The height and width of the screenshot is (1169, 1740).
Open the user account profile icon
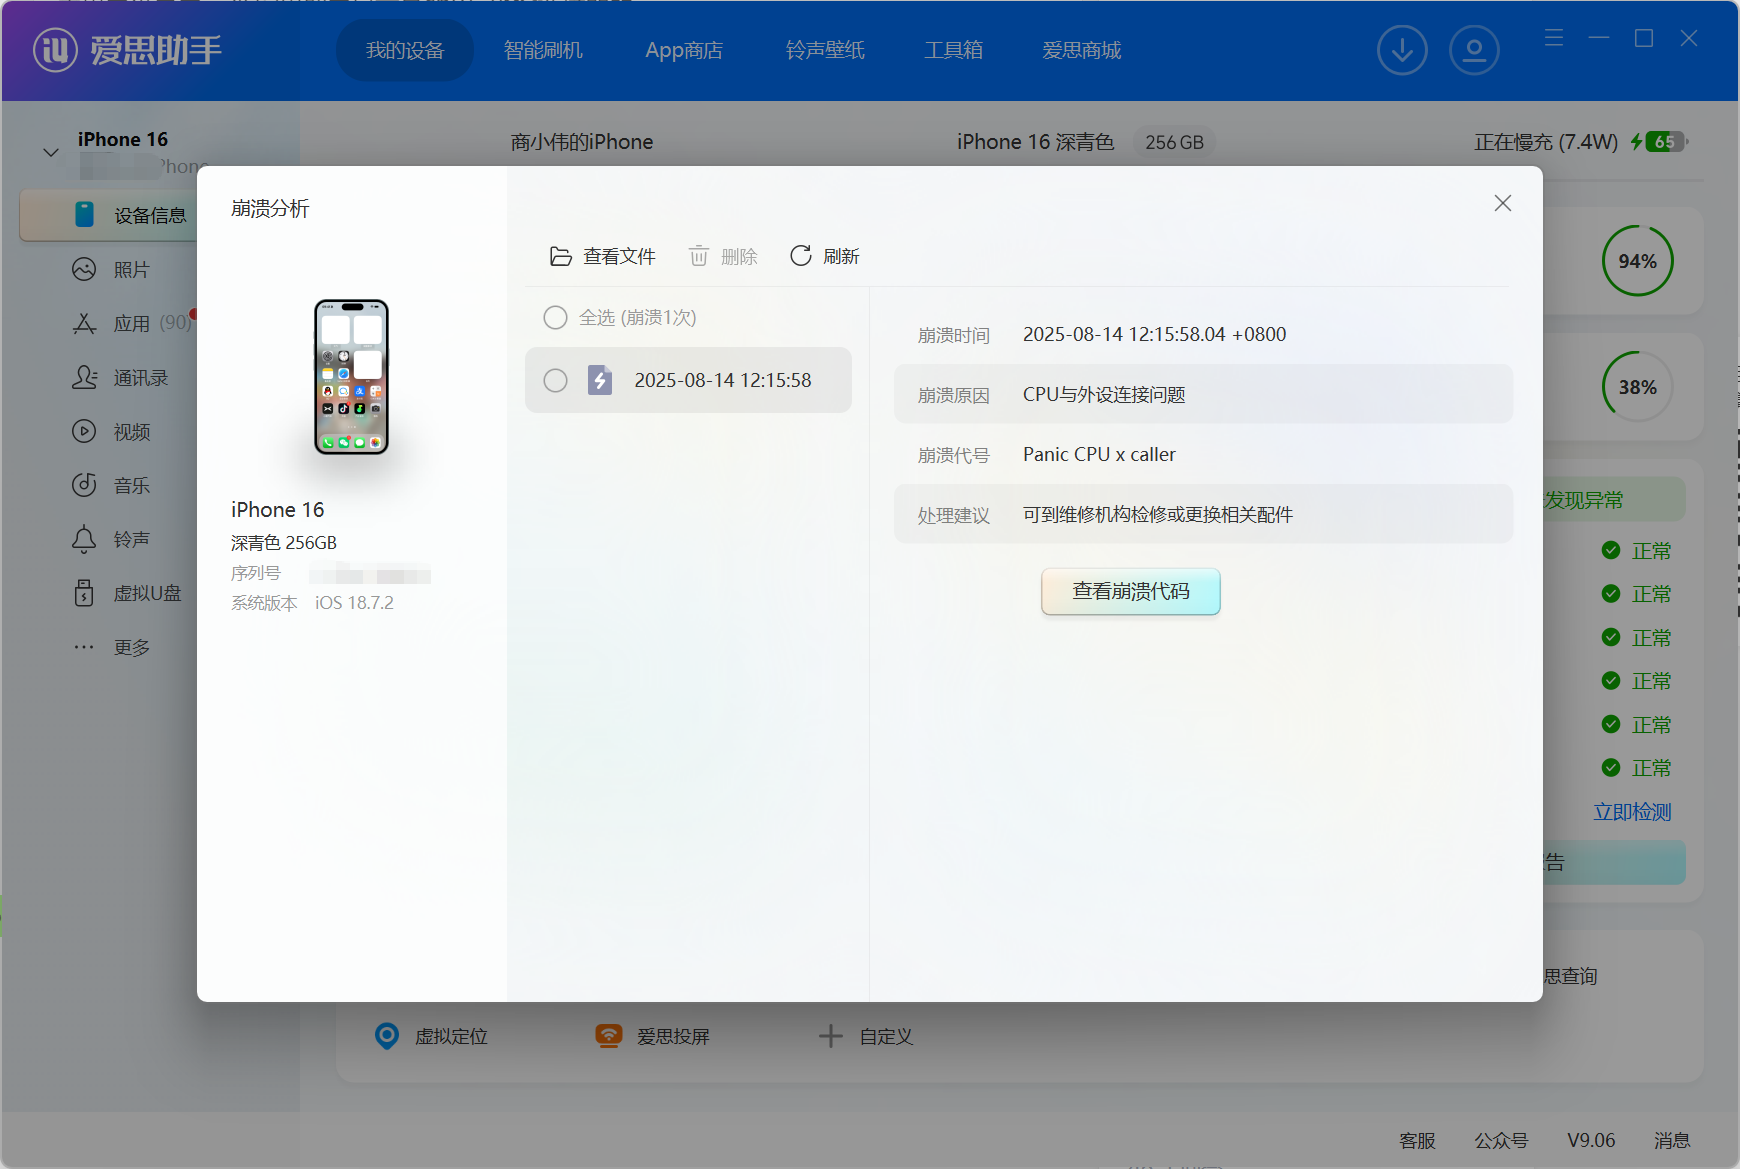click(1474, 50)
